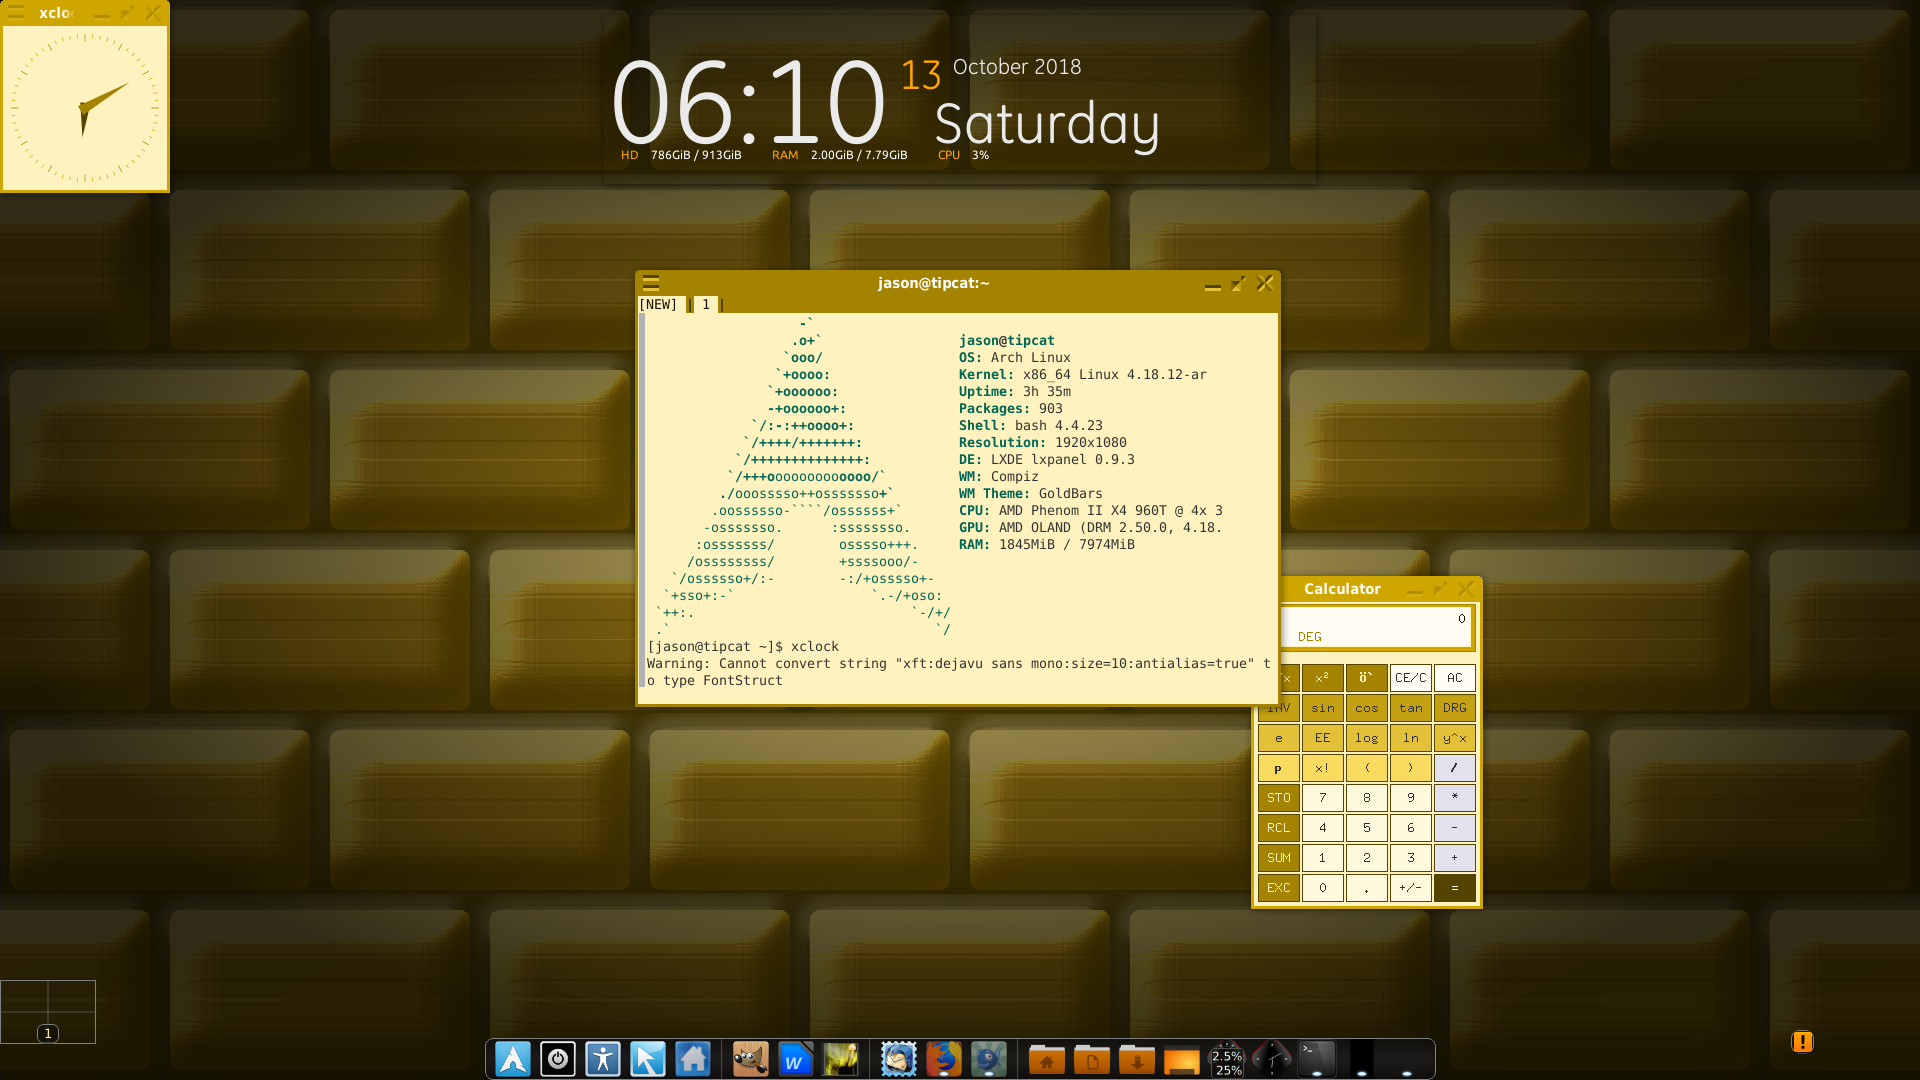Click the AC button in Calculator
This screenshot has height=1080, width=1920.
pyautogui.click(x=1455, y=678)
